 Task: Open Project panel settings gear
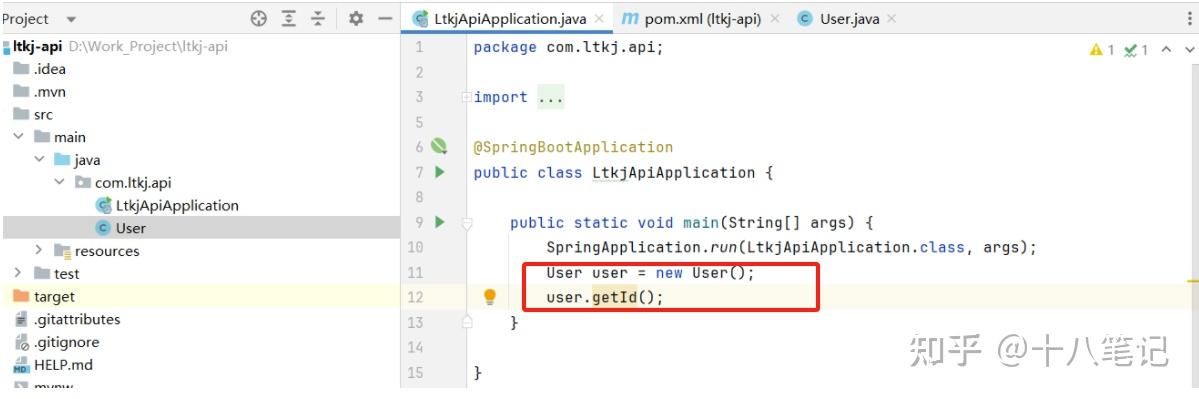tap(356, 19)
